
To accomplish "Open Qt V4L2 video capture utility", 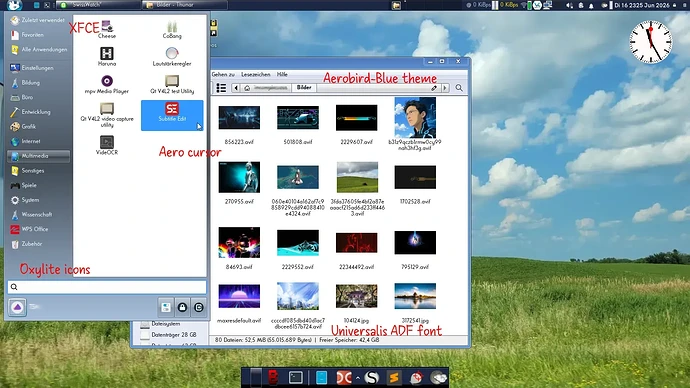I will click(106, 115).
